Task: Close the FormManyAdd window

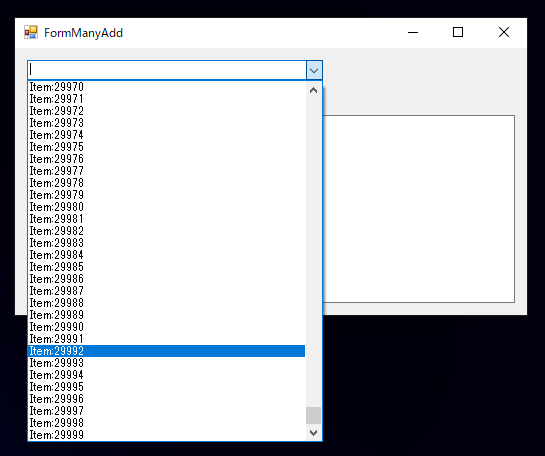Action: [504, 32]
